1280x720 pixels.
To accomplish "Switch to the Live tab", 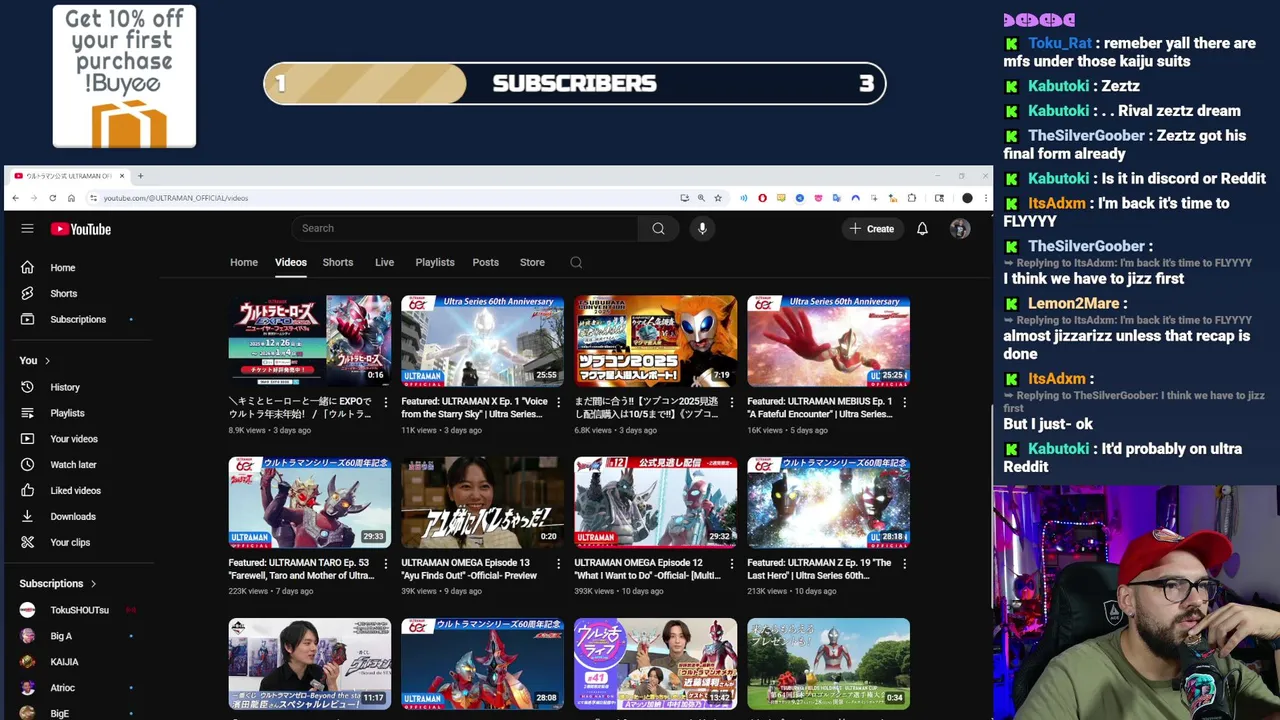I will coord(384,263).
